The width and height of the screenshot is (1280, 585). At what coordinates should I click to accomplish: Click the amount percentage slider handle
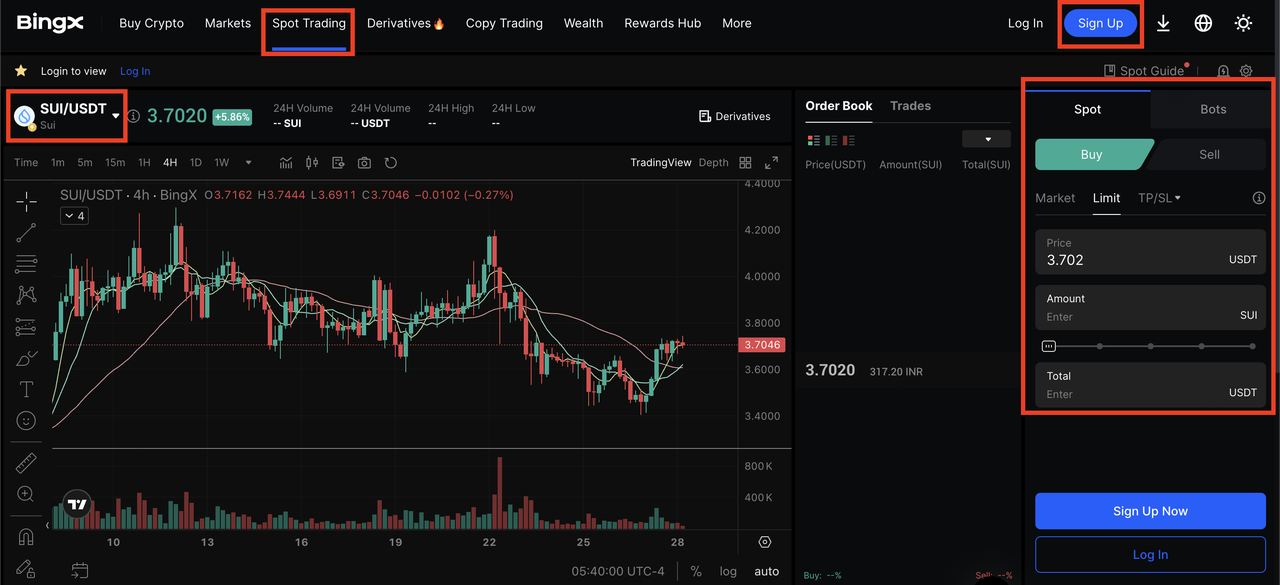pos(1048,346)
